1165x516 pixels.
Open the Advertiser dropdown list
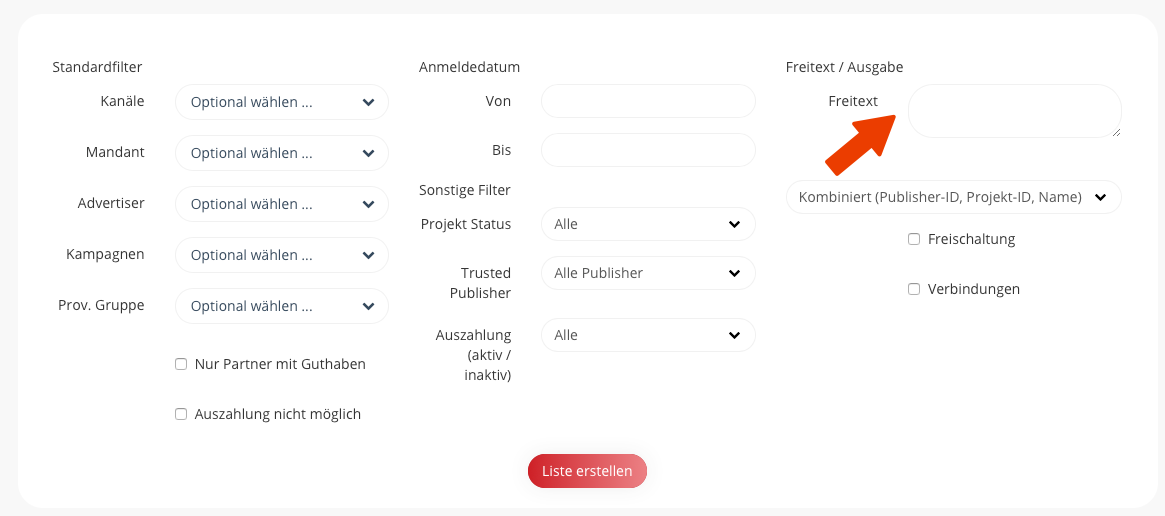[281, 204]
